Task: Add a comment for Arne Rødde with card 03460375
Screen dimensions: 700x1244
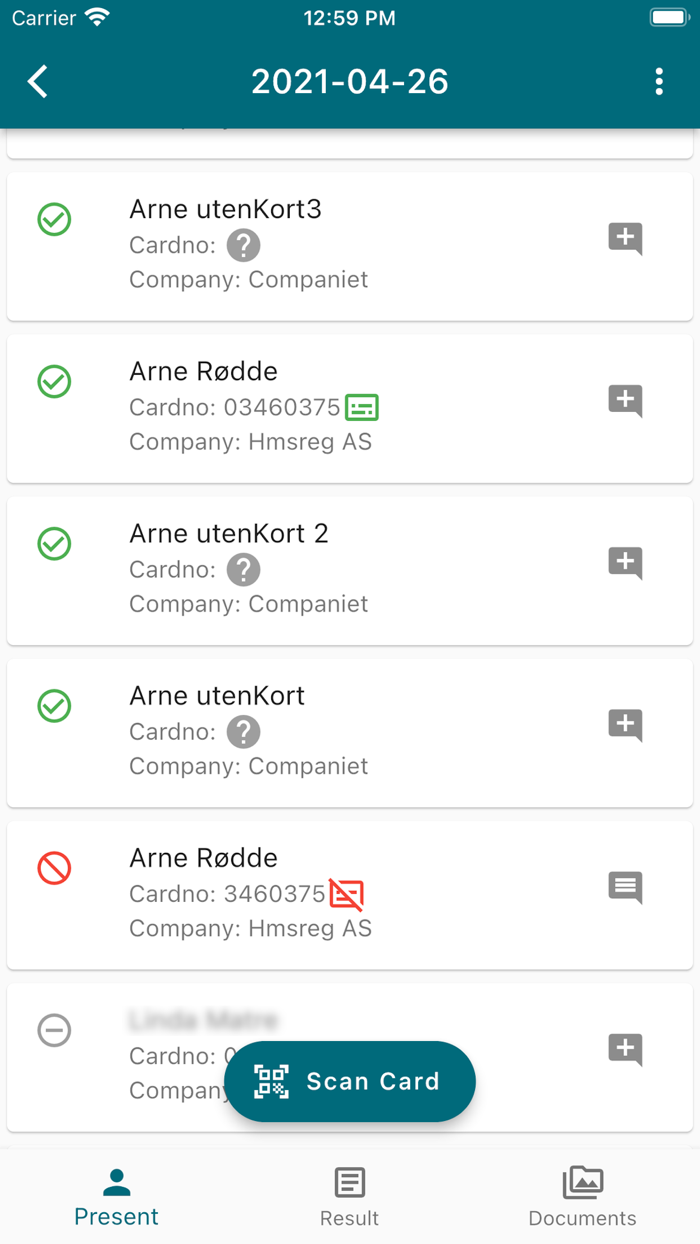Action: (x=624, y=401)
